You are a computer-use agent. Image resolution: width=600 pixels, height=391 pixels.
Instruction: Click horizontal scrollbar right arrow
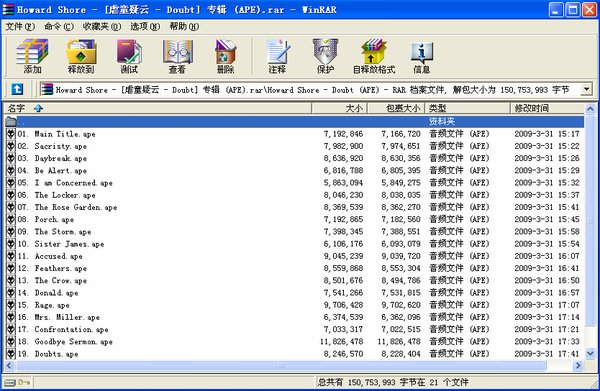point(579,366)
